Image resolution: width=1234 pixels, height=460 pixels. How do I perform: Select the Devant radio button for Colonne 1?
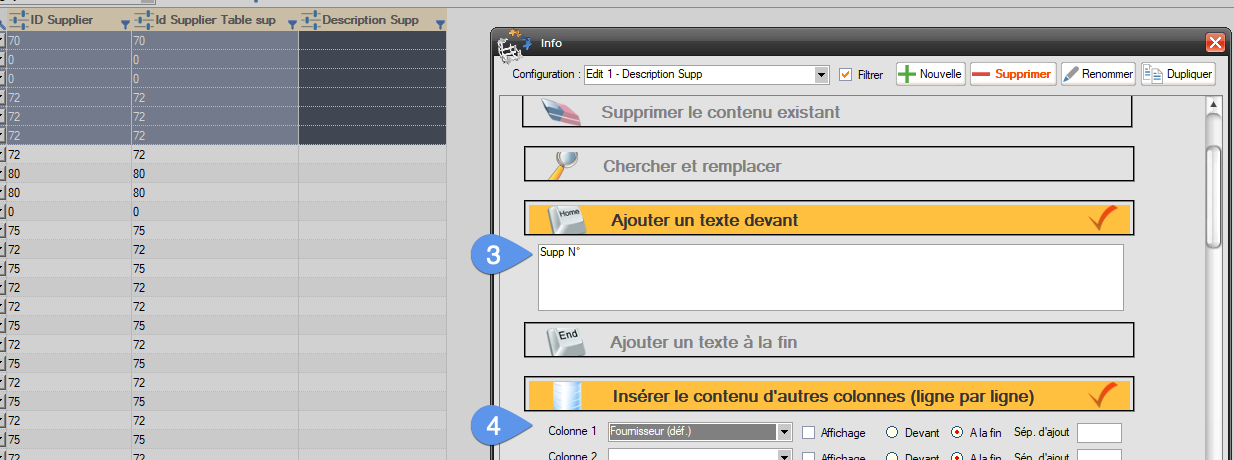(x=892, y=432)
